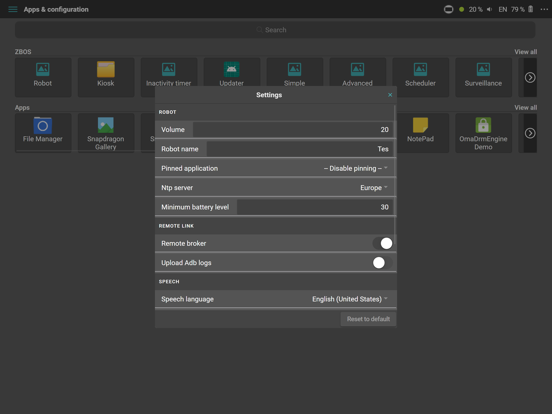Click the speaker volume icon in top bar
Viewport: 552px width, 414px height.
(x=489, y=9)
